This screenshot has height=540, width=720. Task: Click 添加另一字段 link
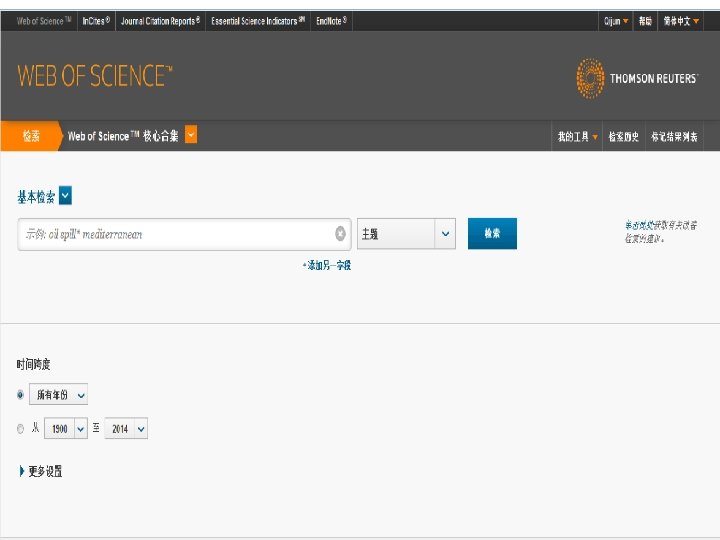click(327, 265)
